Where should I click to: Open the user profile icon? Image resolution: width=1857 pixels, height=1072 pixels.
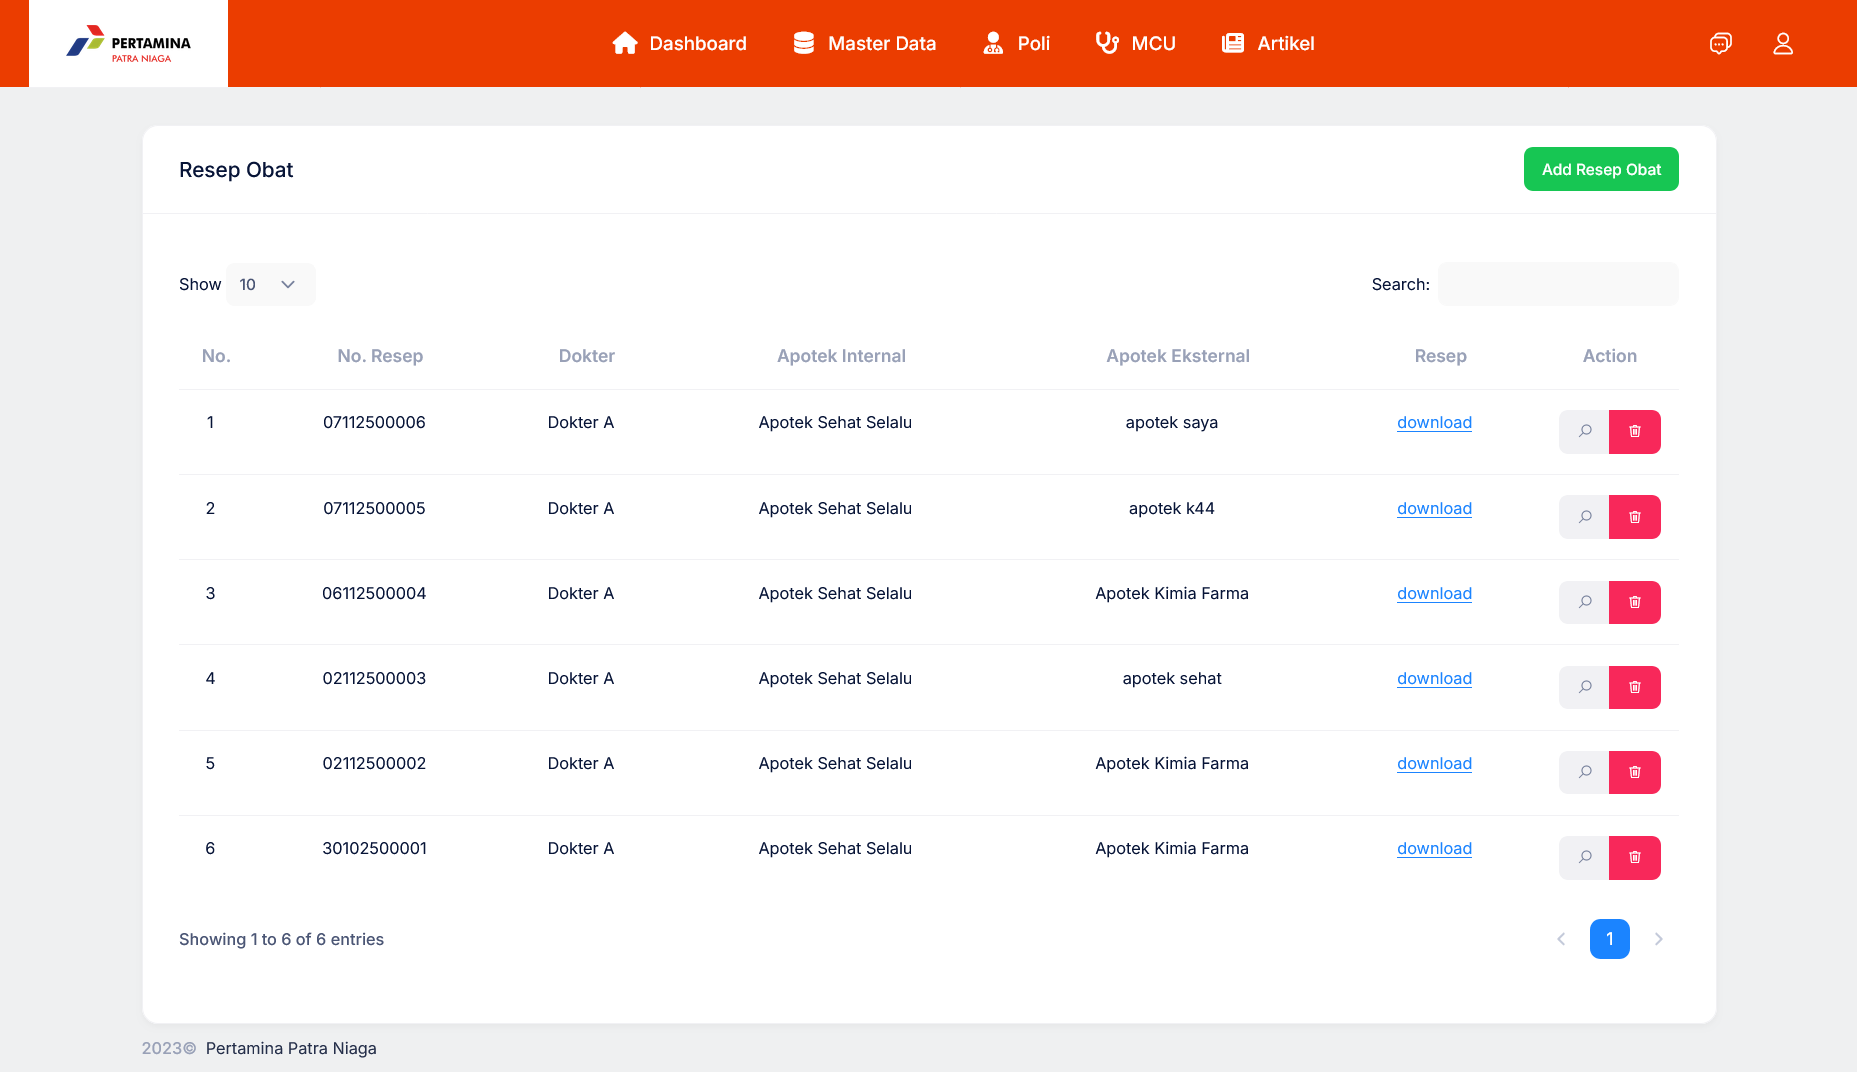(1783, 43)
